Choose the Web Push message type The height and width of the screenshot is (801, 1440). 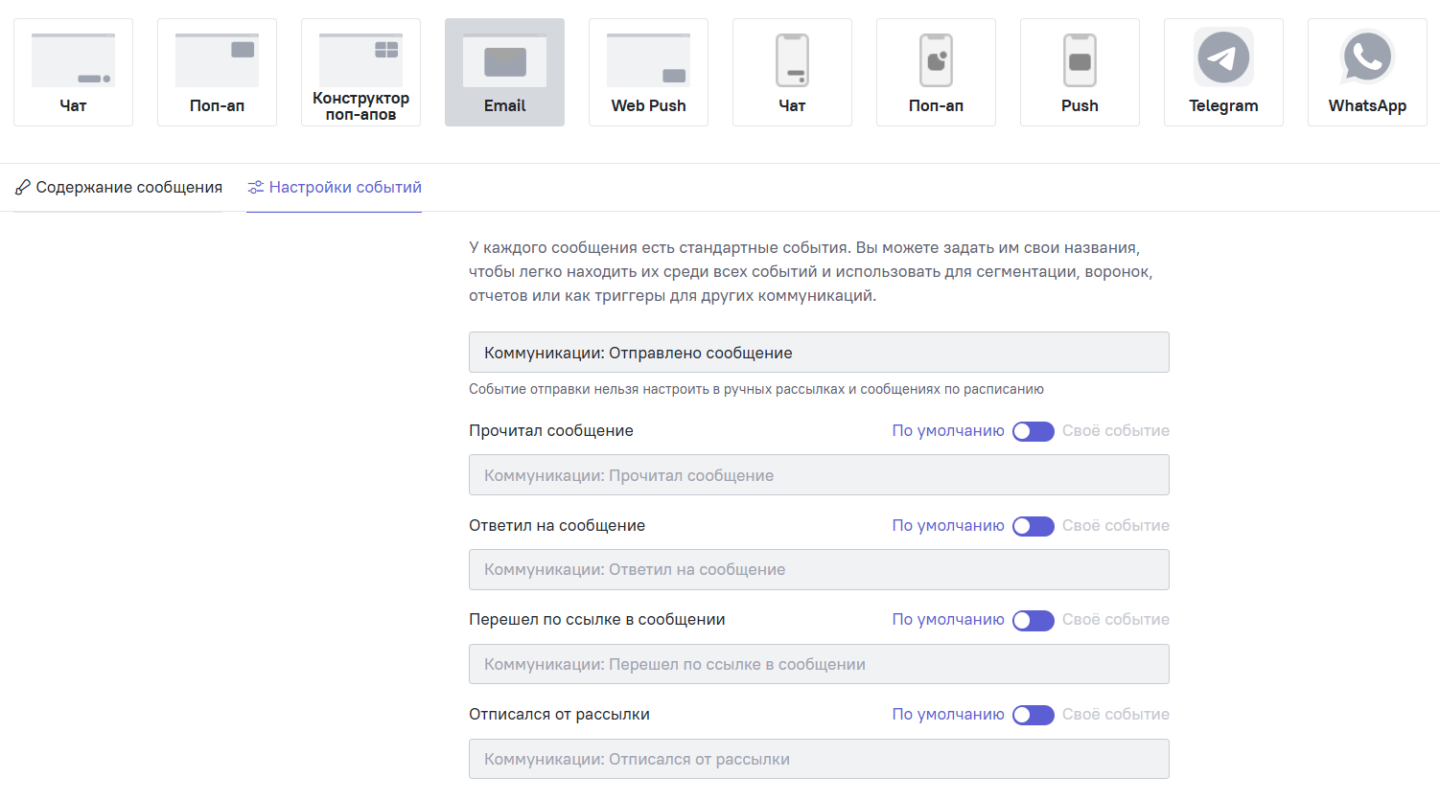pos(649,72)
